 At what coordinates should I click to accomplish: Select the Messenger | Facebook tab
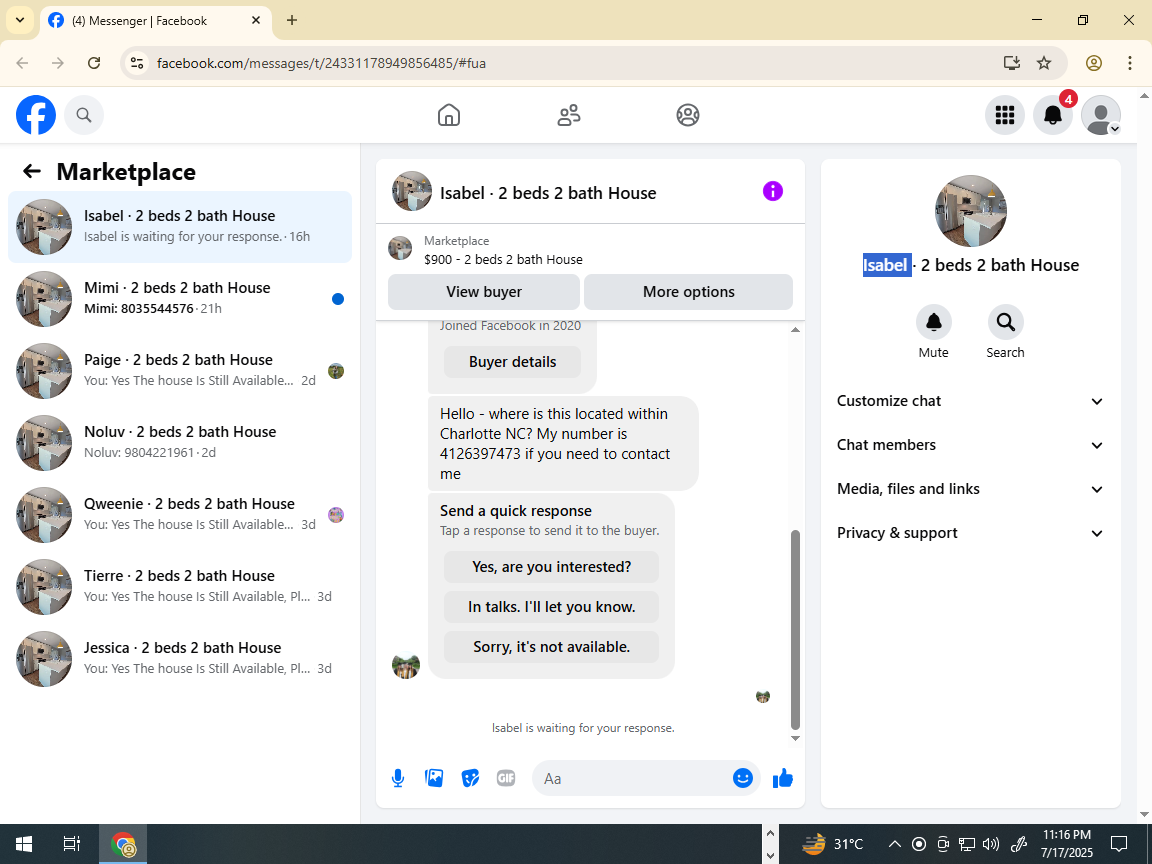pyautogui.click(x=155, y=21)
